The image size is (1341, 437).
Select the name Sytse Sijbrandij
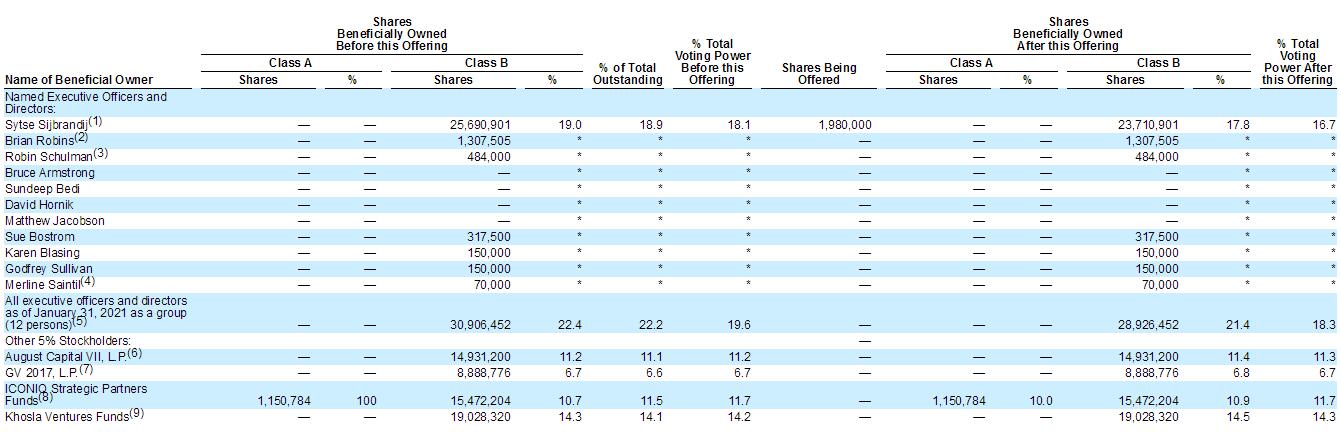click(47, 126)
